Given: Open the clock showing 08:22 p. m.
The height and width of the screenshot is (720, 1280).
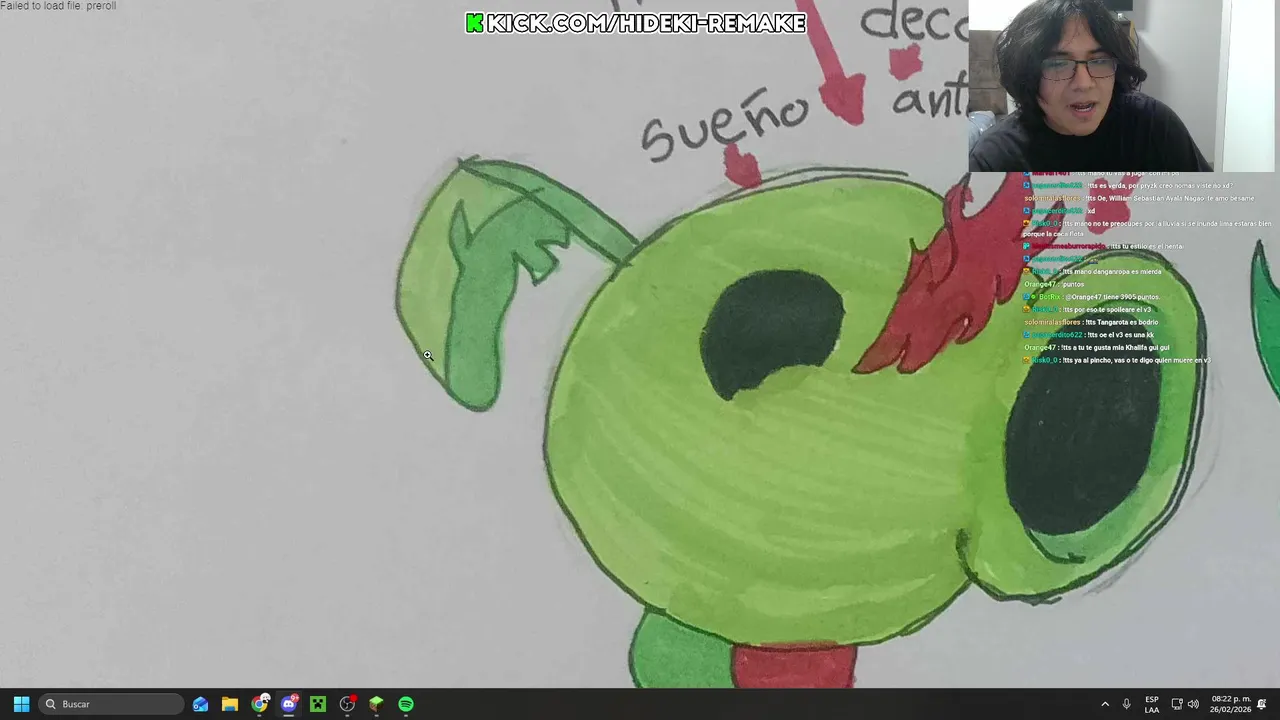Looking at the screenshot, I should 1230,704.
